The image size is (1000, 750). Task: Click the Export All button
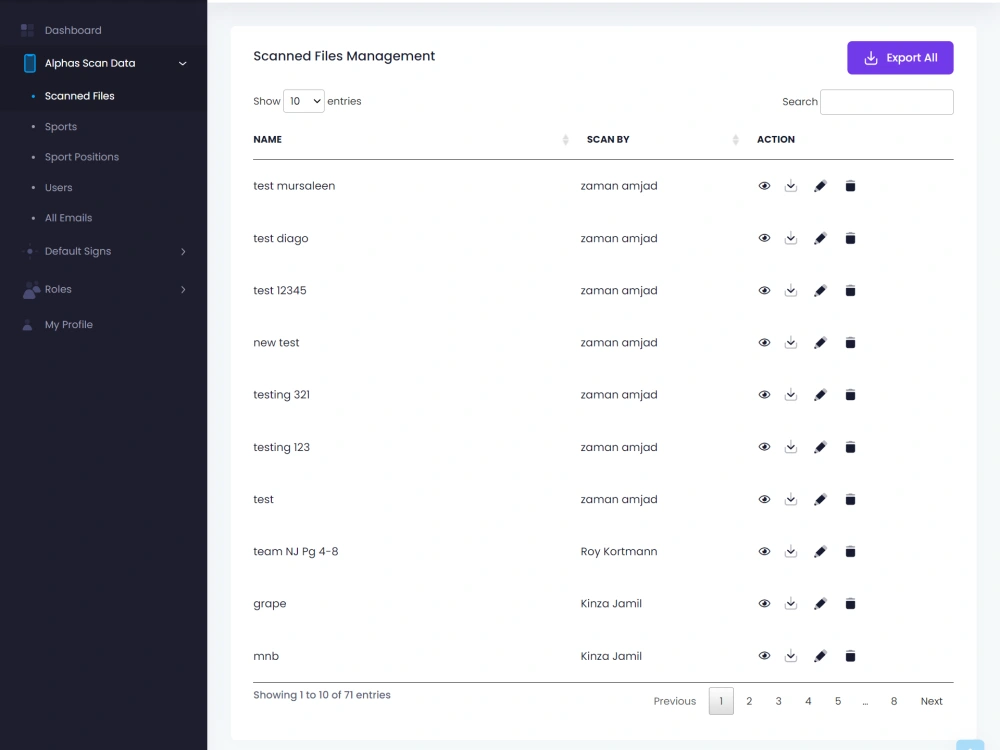[900, 58]
